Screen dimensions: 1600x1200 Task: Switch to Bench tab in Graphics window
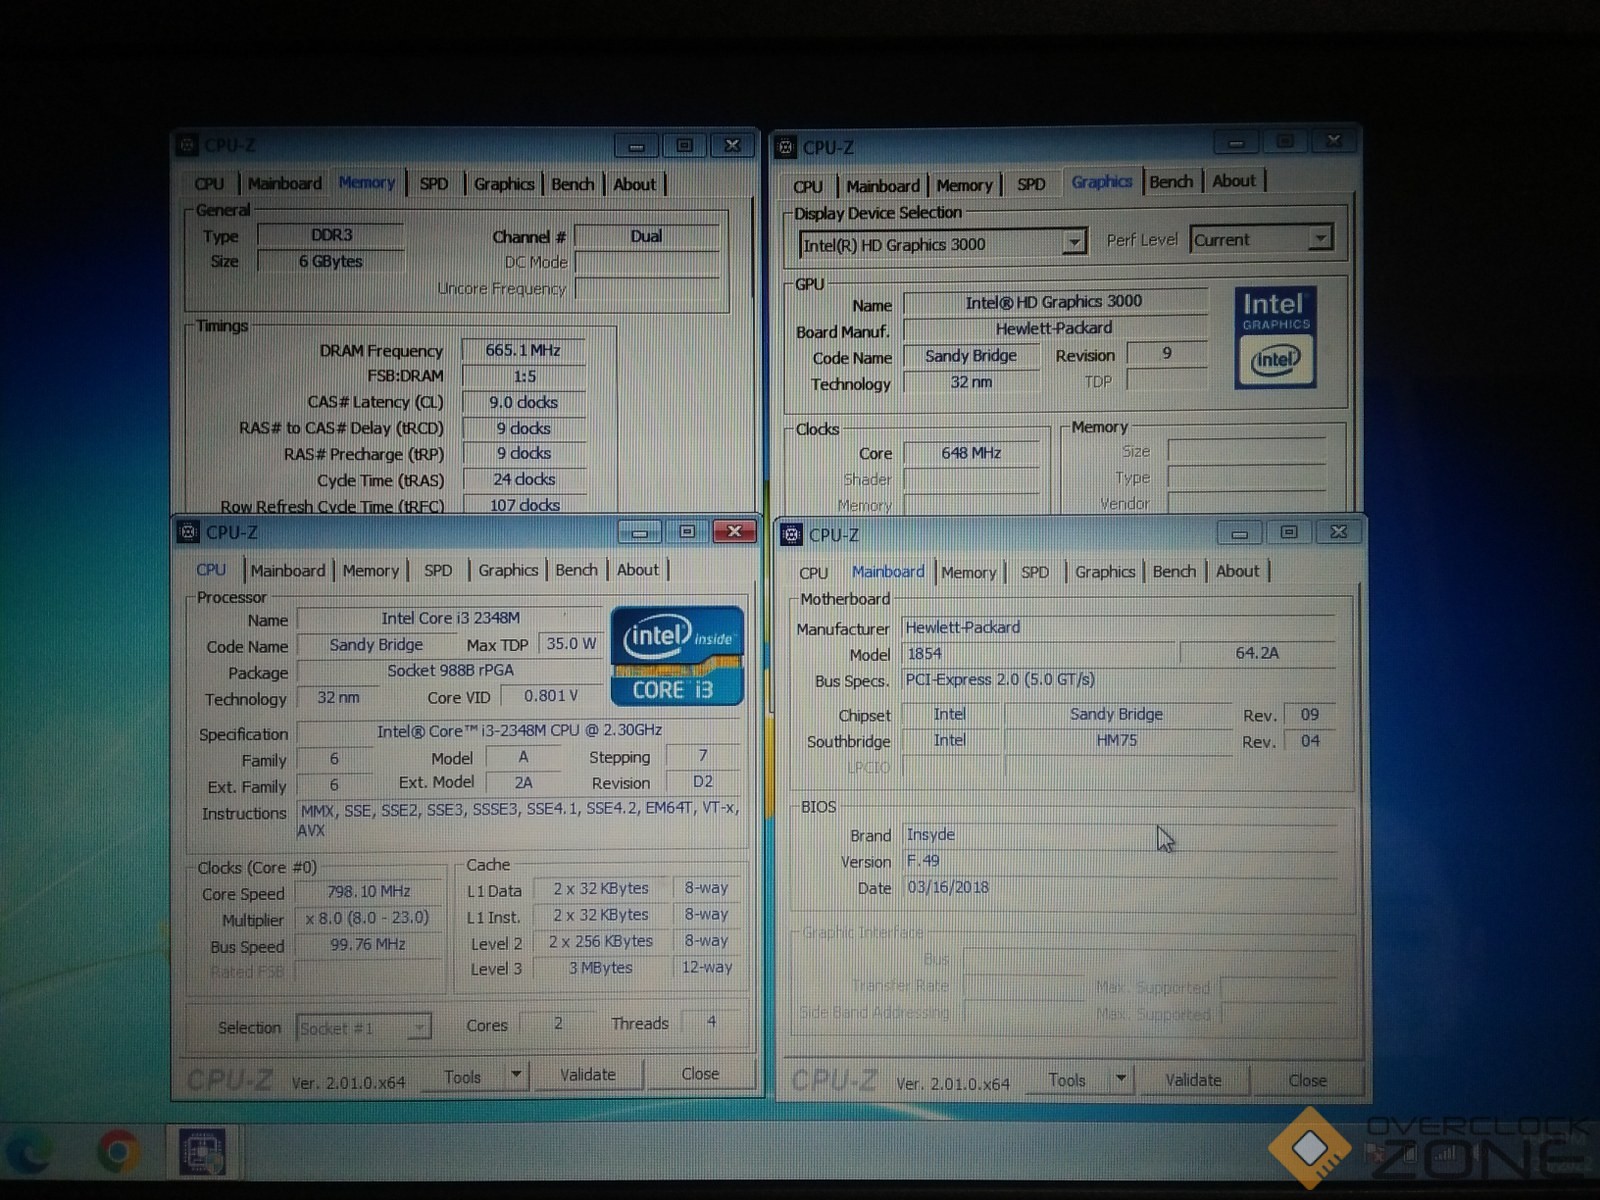click(x=1171, y=182)
